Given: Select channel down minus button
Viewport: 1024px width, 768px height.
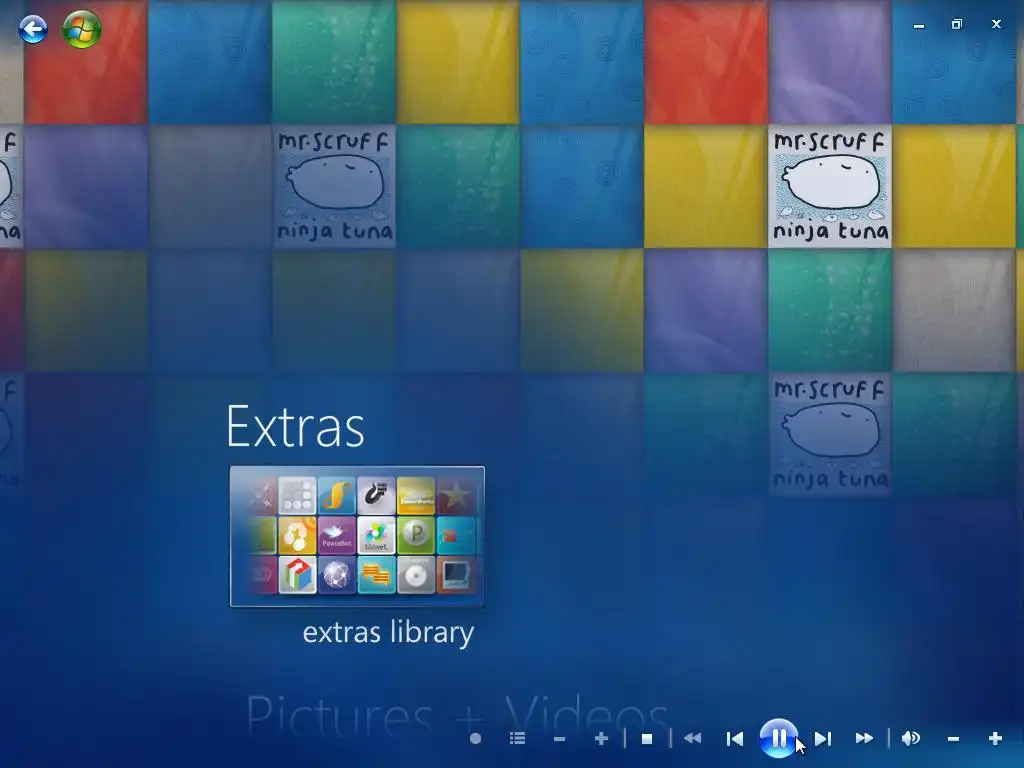Looking at the screenshot, I should (x=559, y=739).
